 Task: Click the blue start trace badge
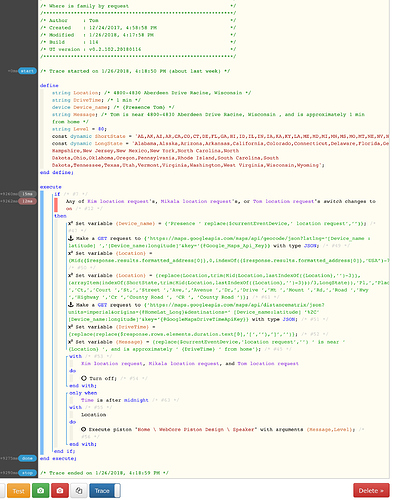[x=27, y=71]
